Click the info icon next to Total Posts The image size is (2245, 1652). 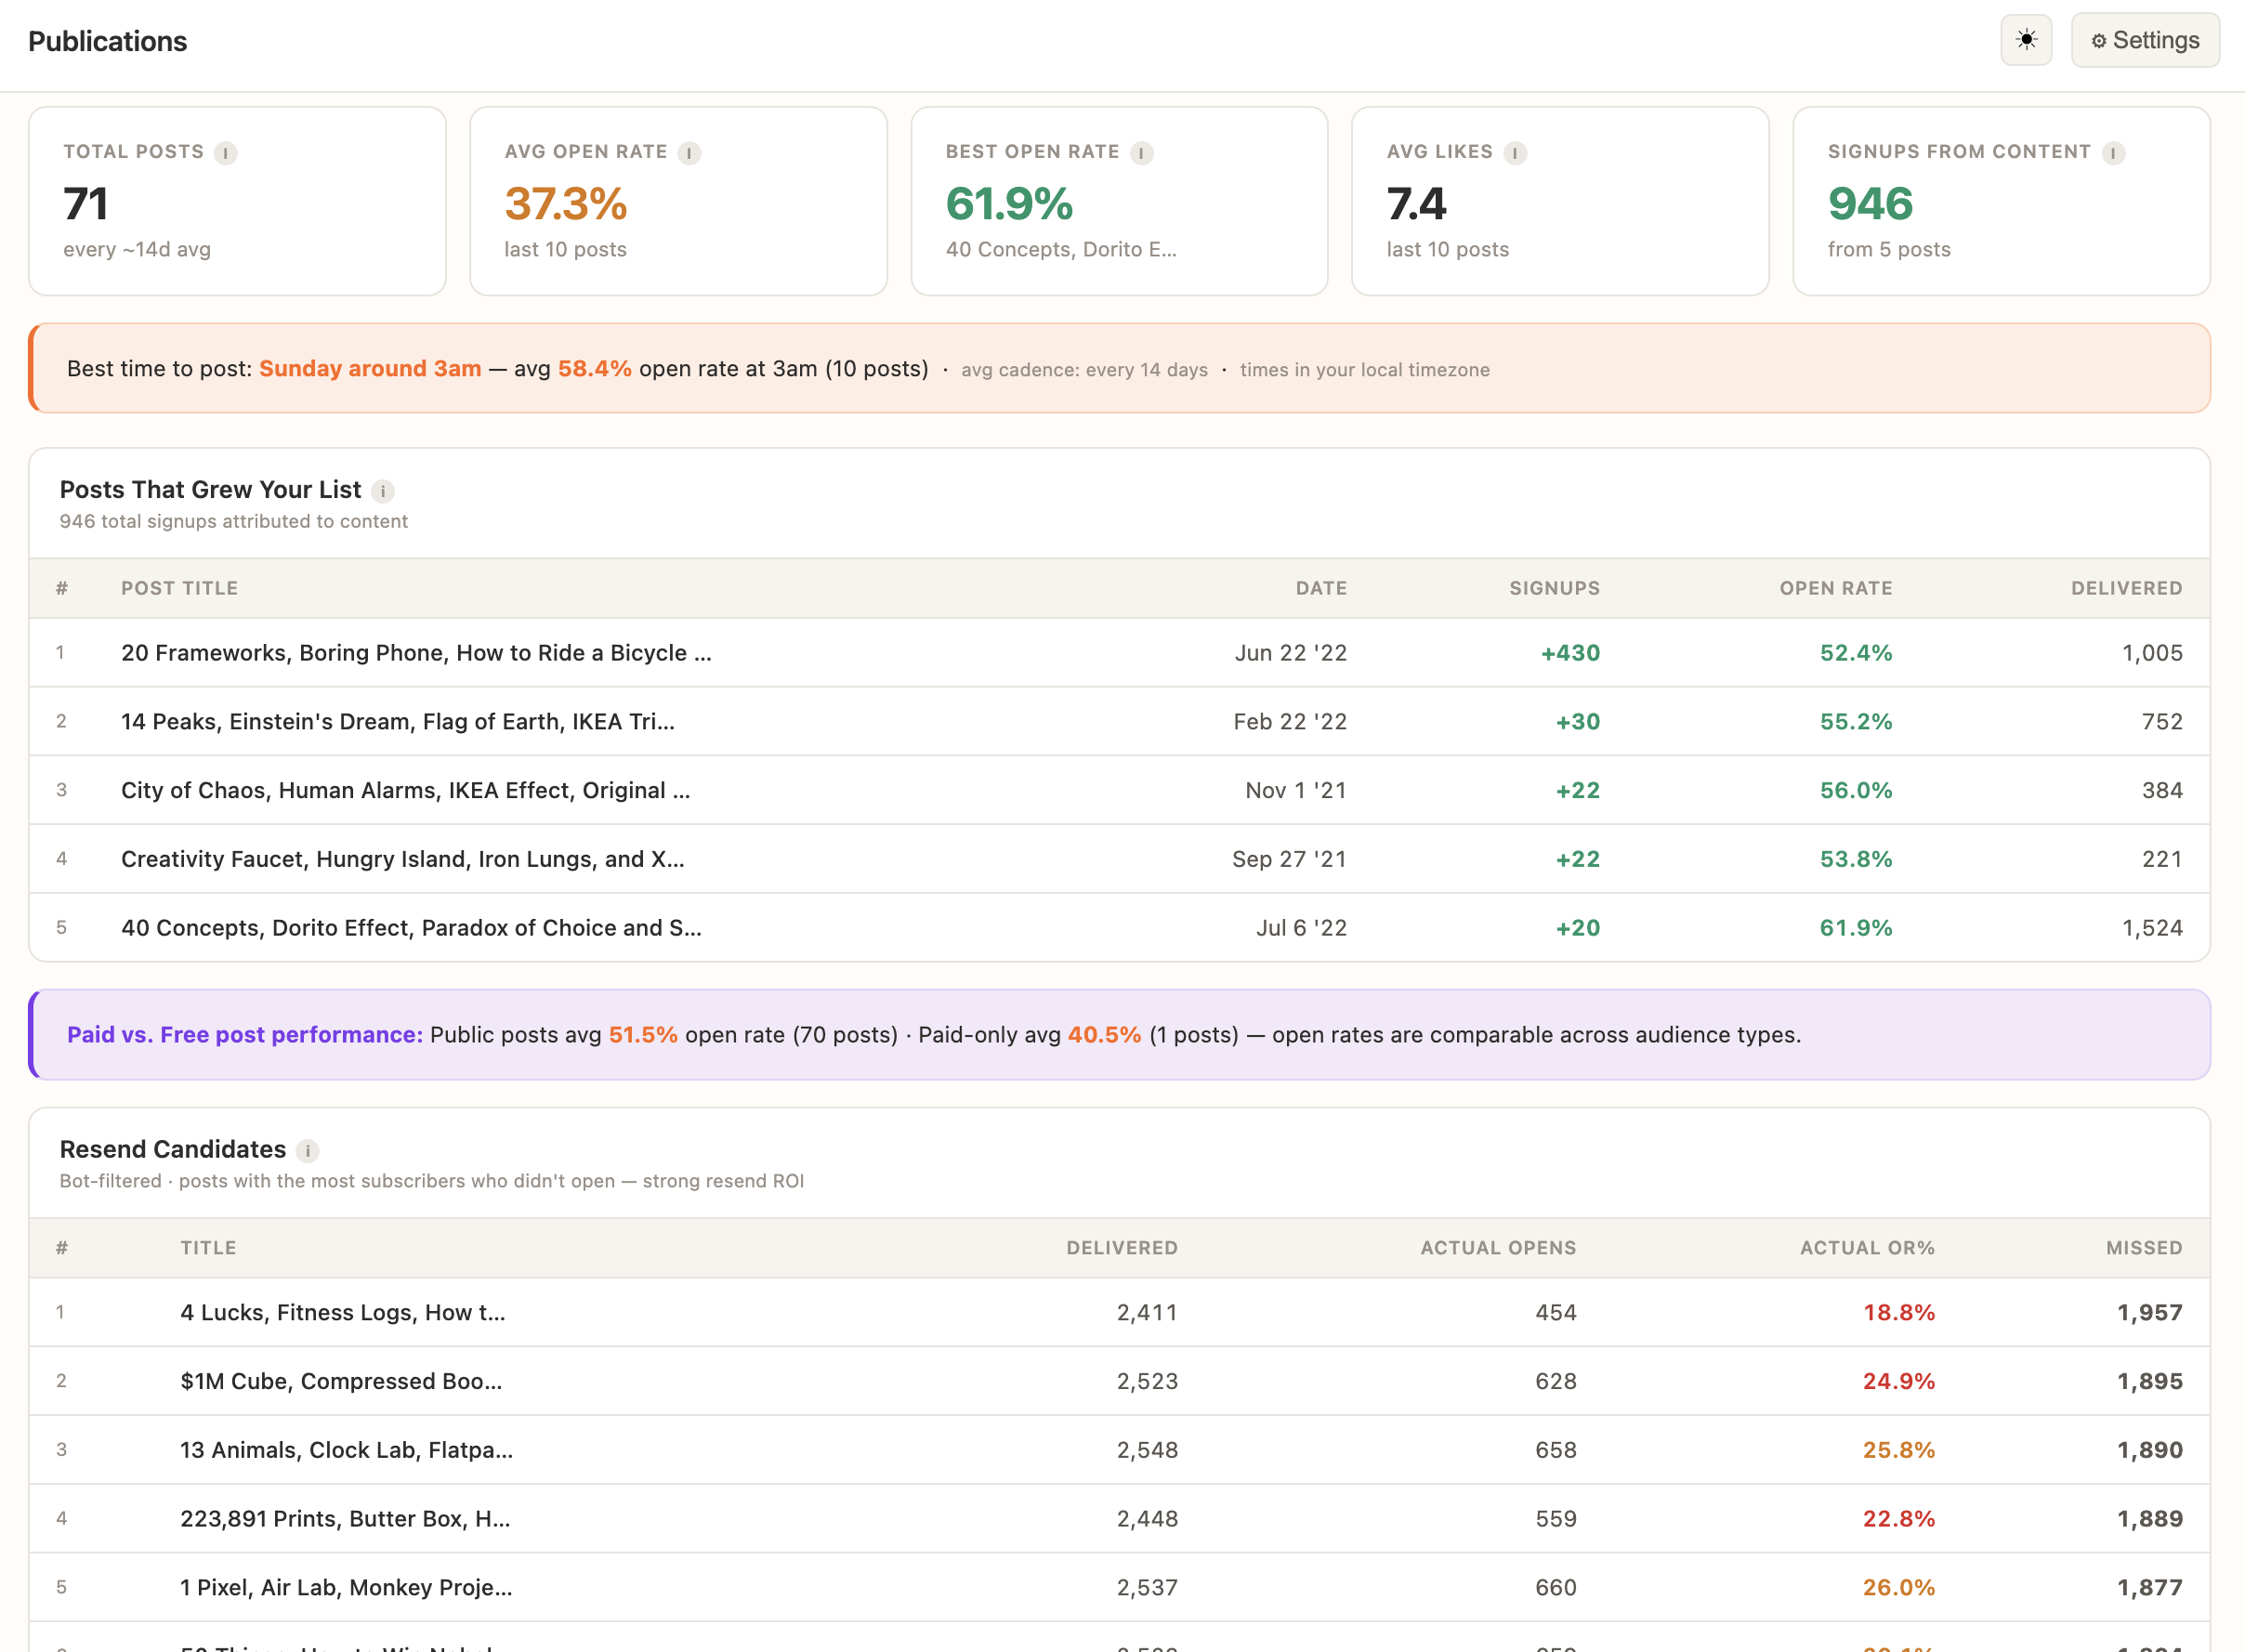click(225, 153)
